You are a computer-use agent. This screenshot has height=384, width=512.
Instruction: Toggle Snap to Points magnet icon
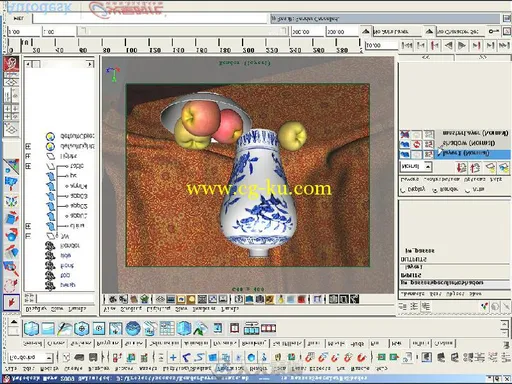335,358
